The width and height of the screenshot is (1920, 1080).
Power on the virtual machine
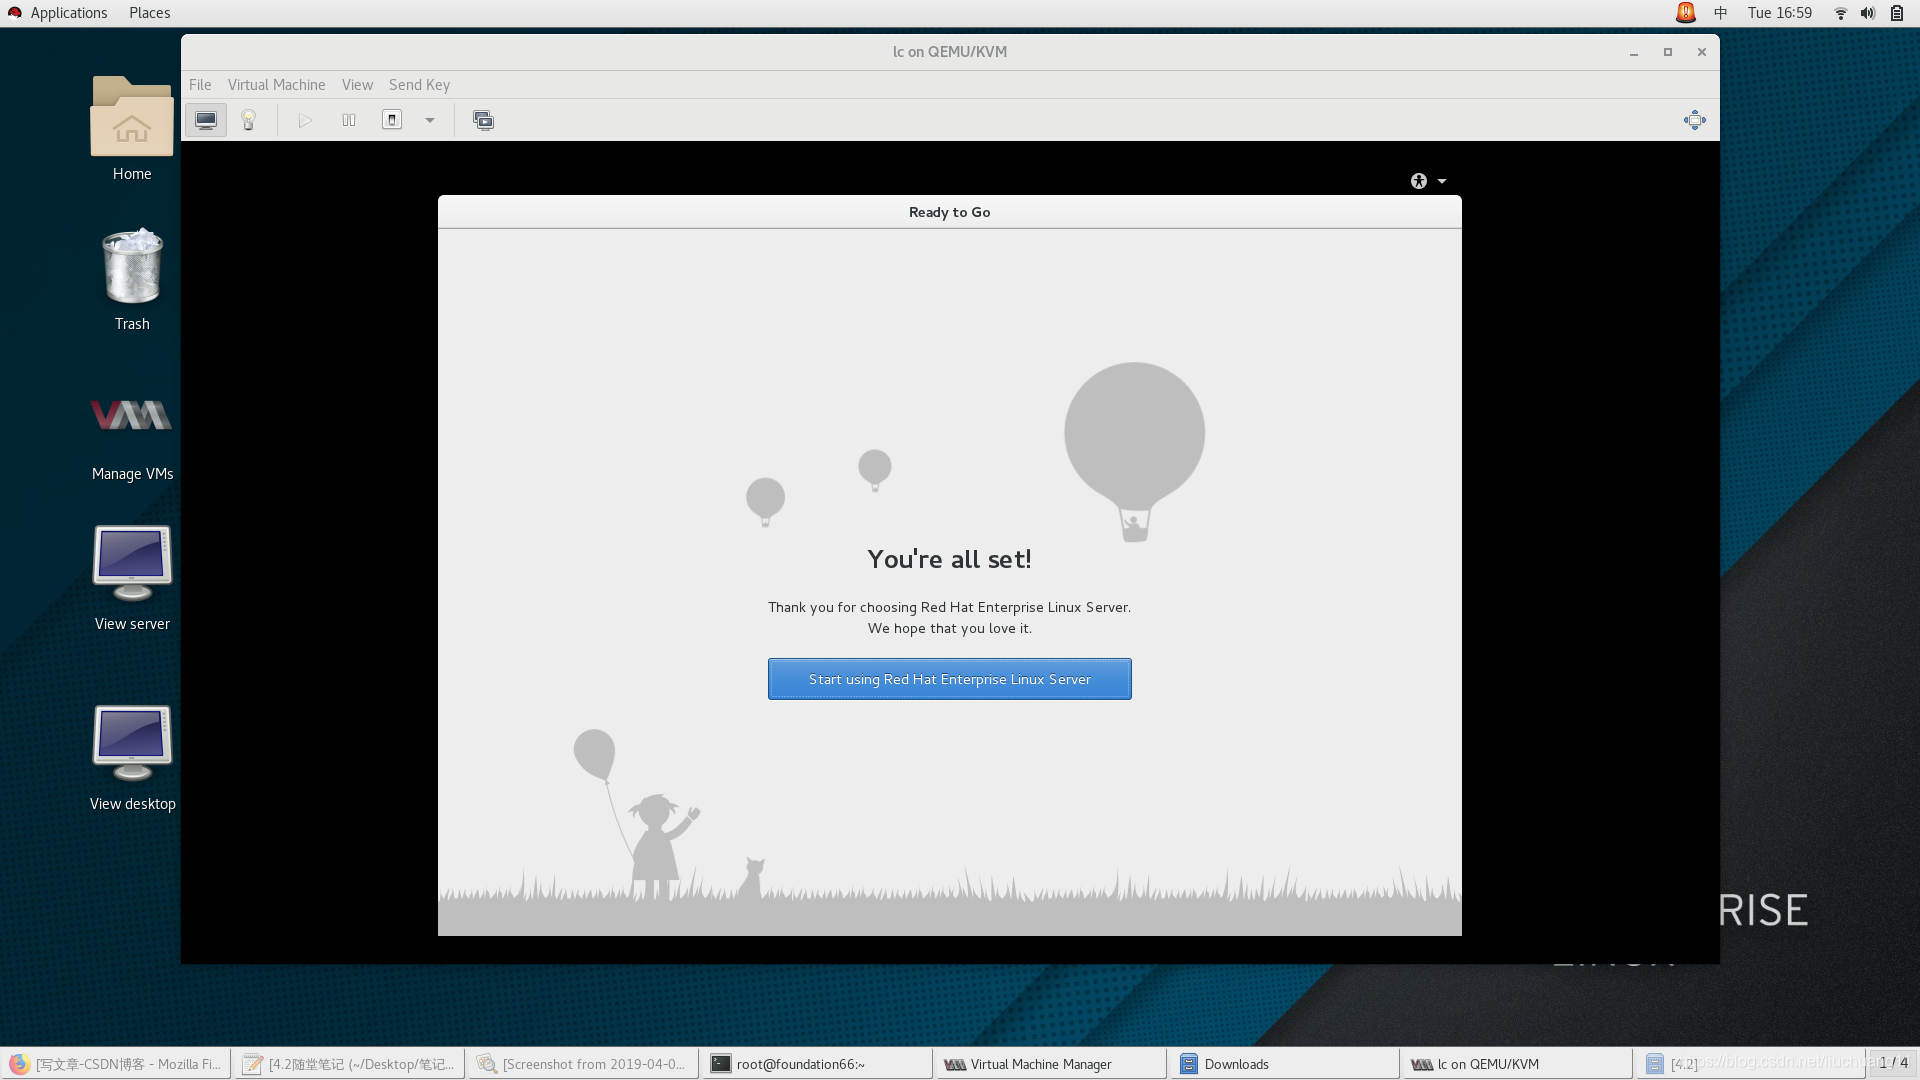305,120
